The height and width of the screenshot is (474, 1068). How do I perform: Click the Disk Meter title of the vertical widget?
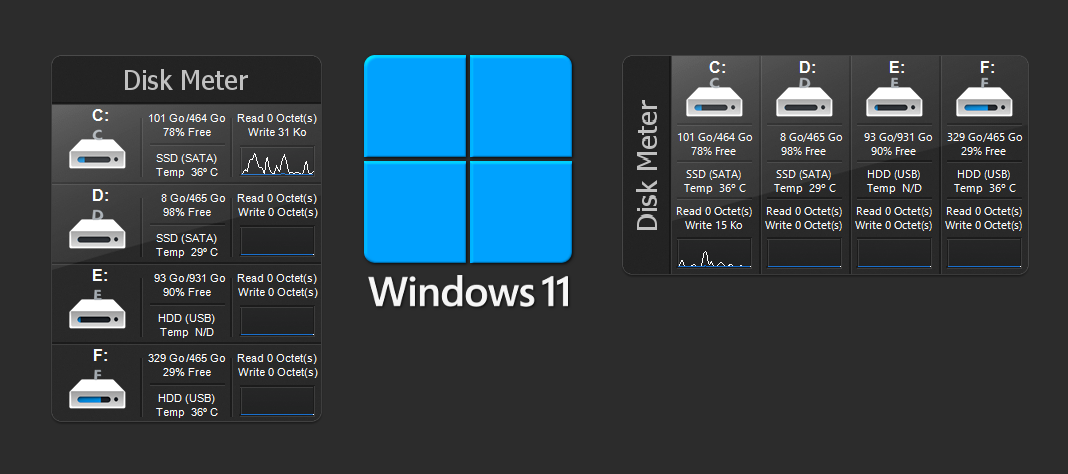[x=186, y=80]
